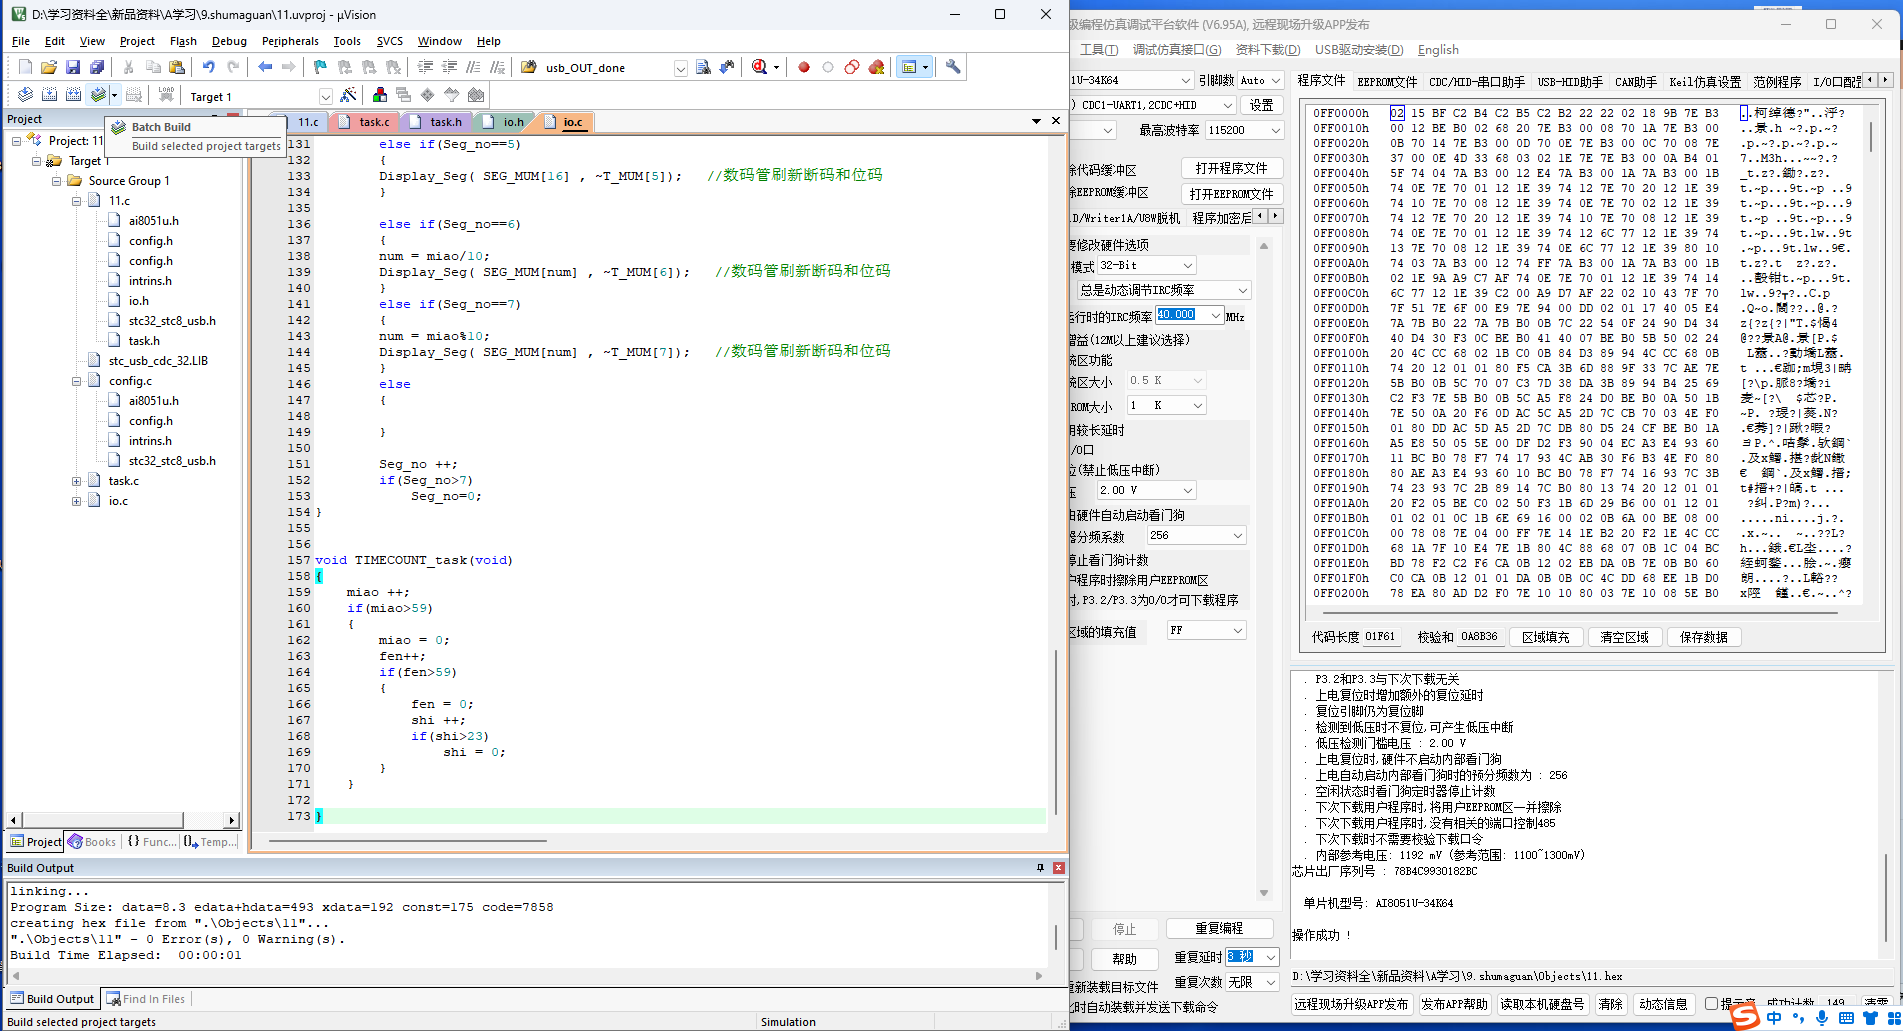Click the 保存数据 button
This screenshot has width=1903, height=1031.
click(1703, 637)
